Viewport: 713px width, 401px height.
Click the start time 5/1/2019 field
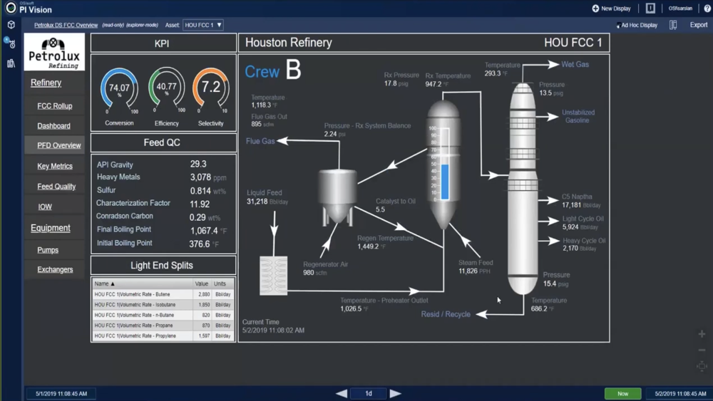coord(61,394)
